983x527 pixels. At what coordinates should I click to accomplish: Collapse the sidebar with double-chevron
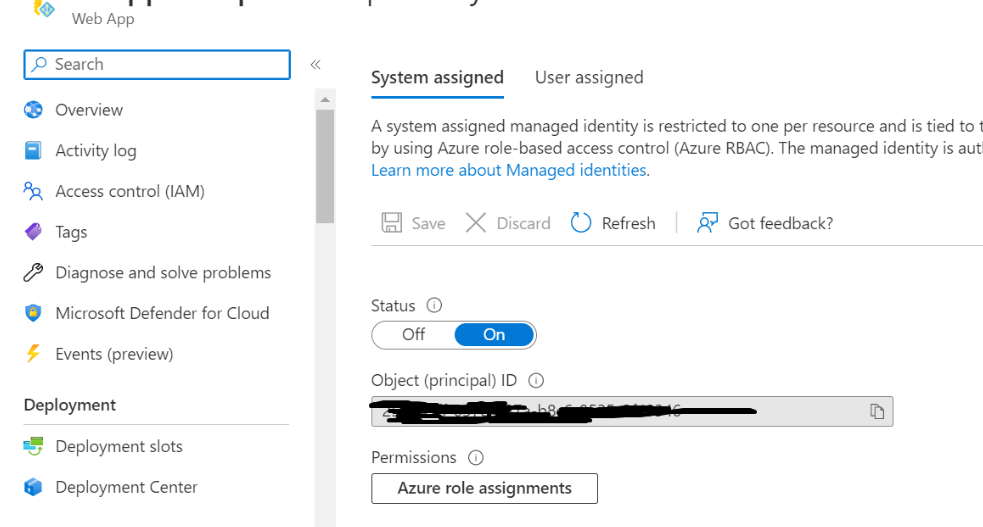(x=315, y=65)
